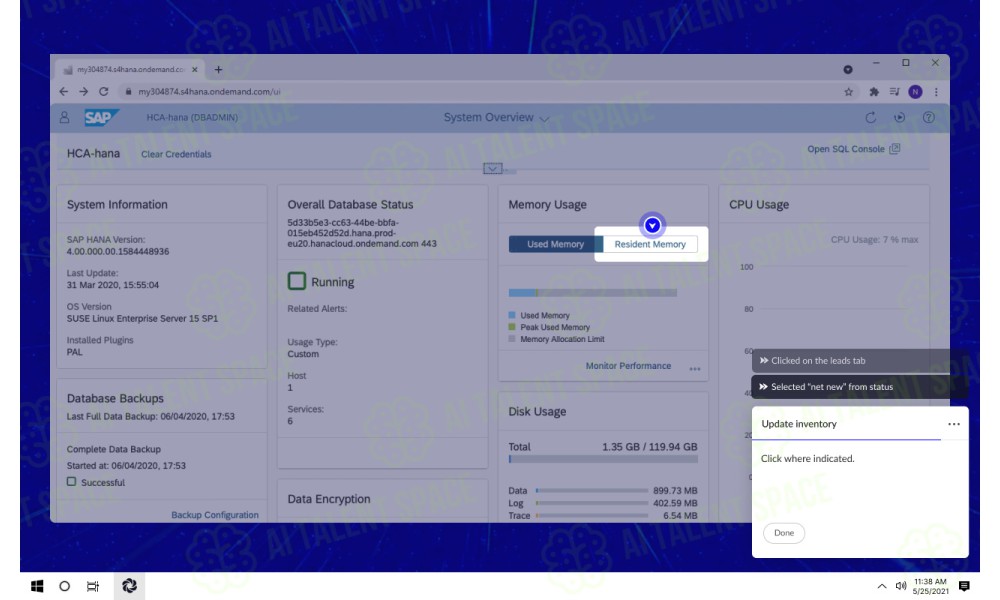Click the Data disk usage bar
The height and width of the screenshot is (600, 1000).
(592, 490)
